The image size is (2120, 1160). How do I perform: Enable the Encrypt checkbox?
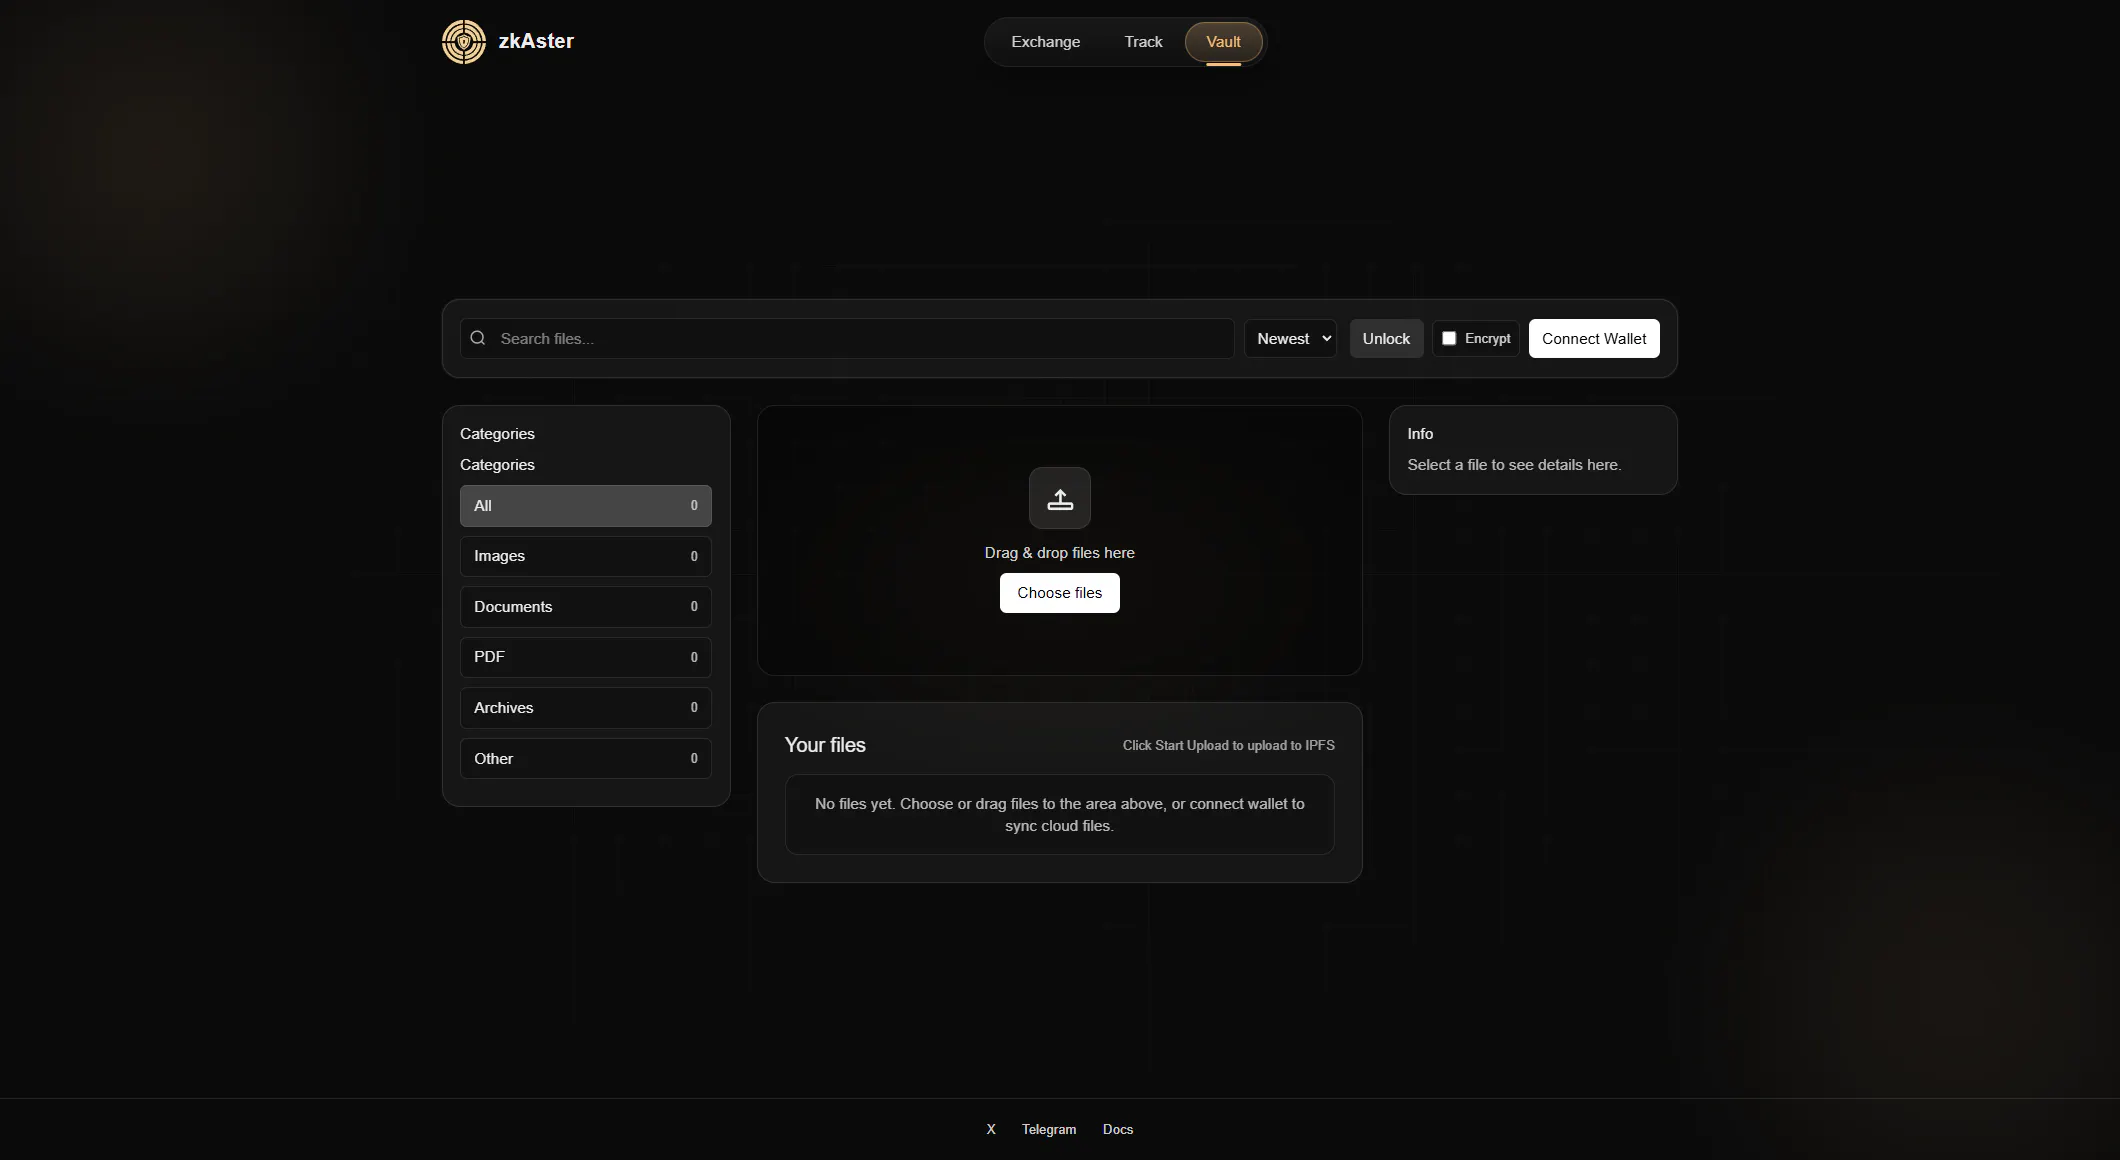[1449, 338]
